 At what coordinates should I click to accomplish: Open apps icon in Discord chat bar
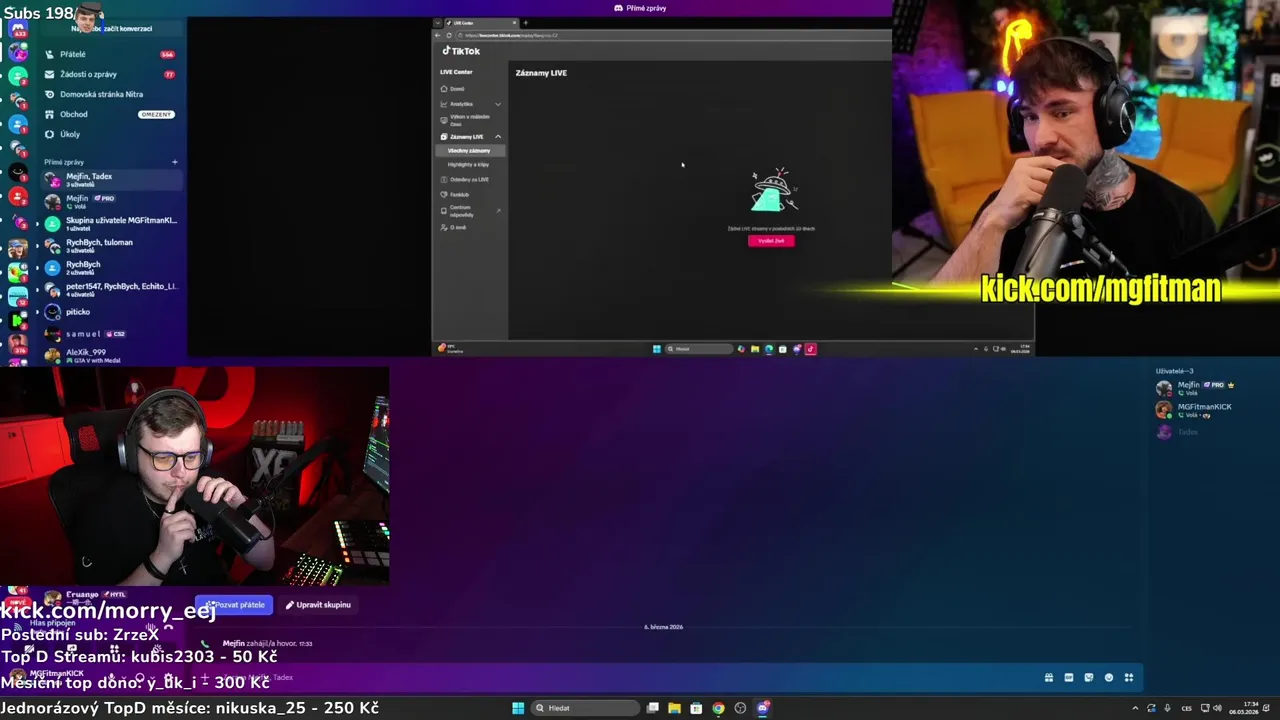(x=1128, y=677)
